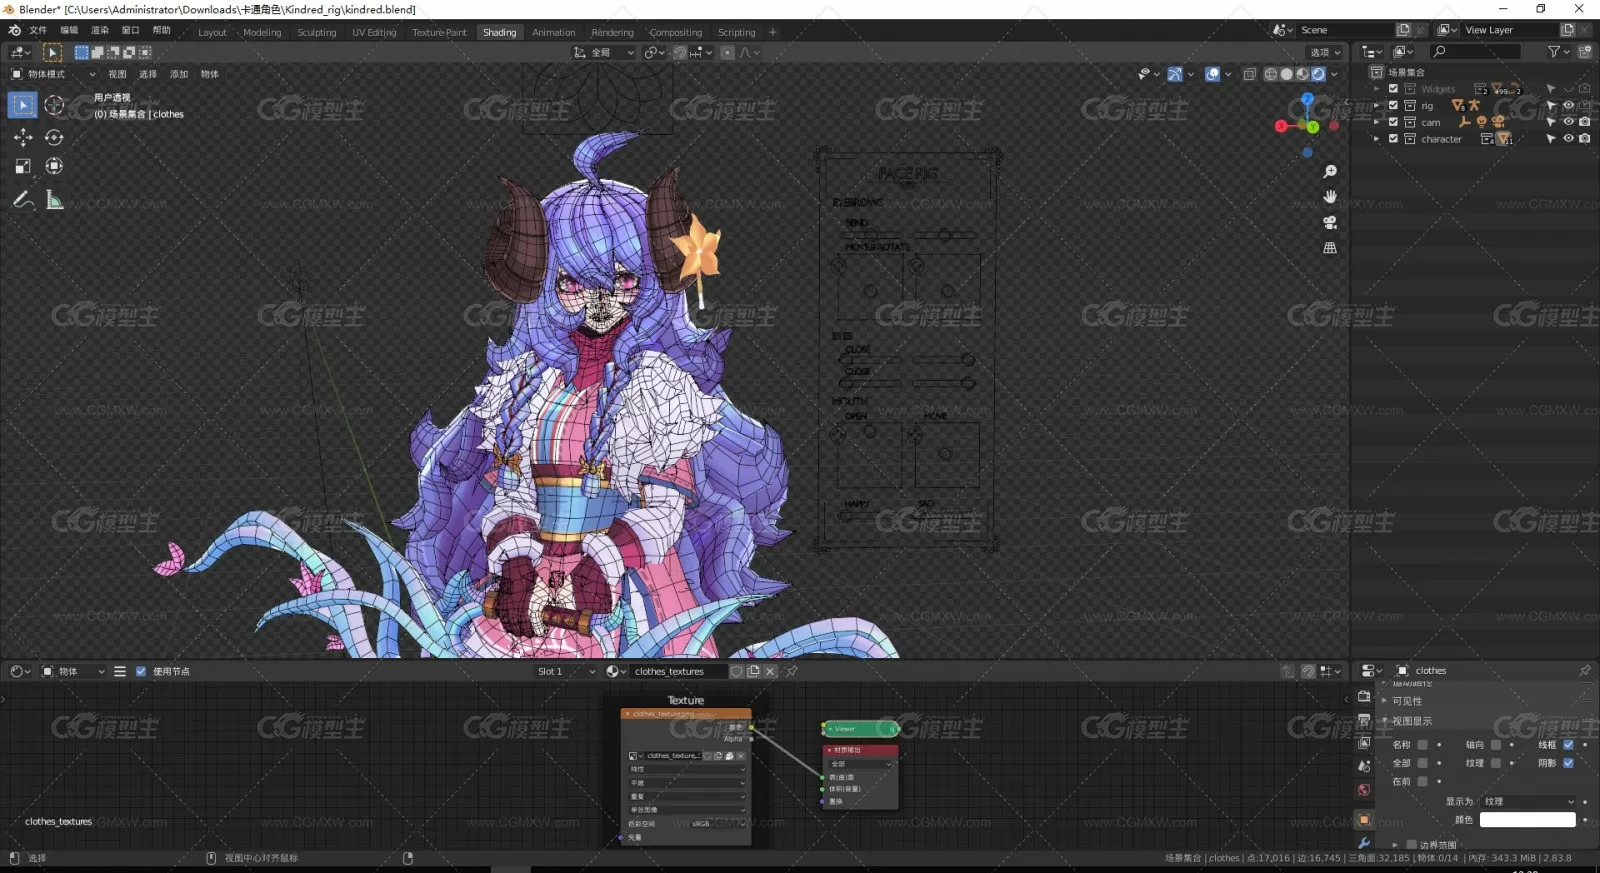
Task: Click the outliner search field
Action: 1476,51
